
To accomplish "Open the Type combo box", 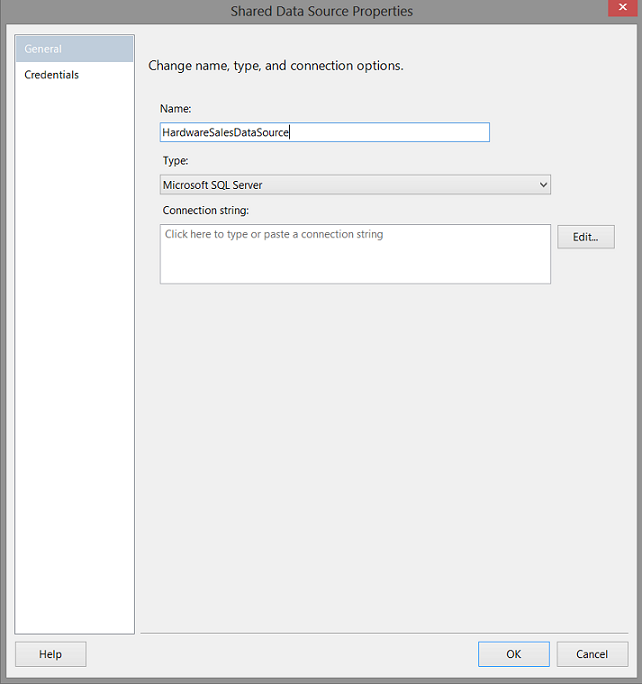I will tap(355, 185).
